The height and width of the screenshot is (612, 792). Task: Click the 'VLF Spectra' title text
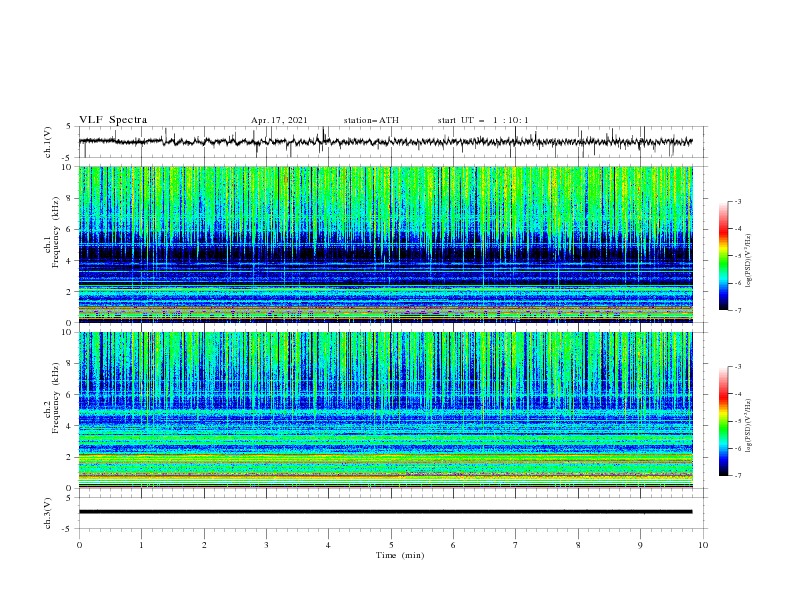point(113,120)
